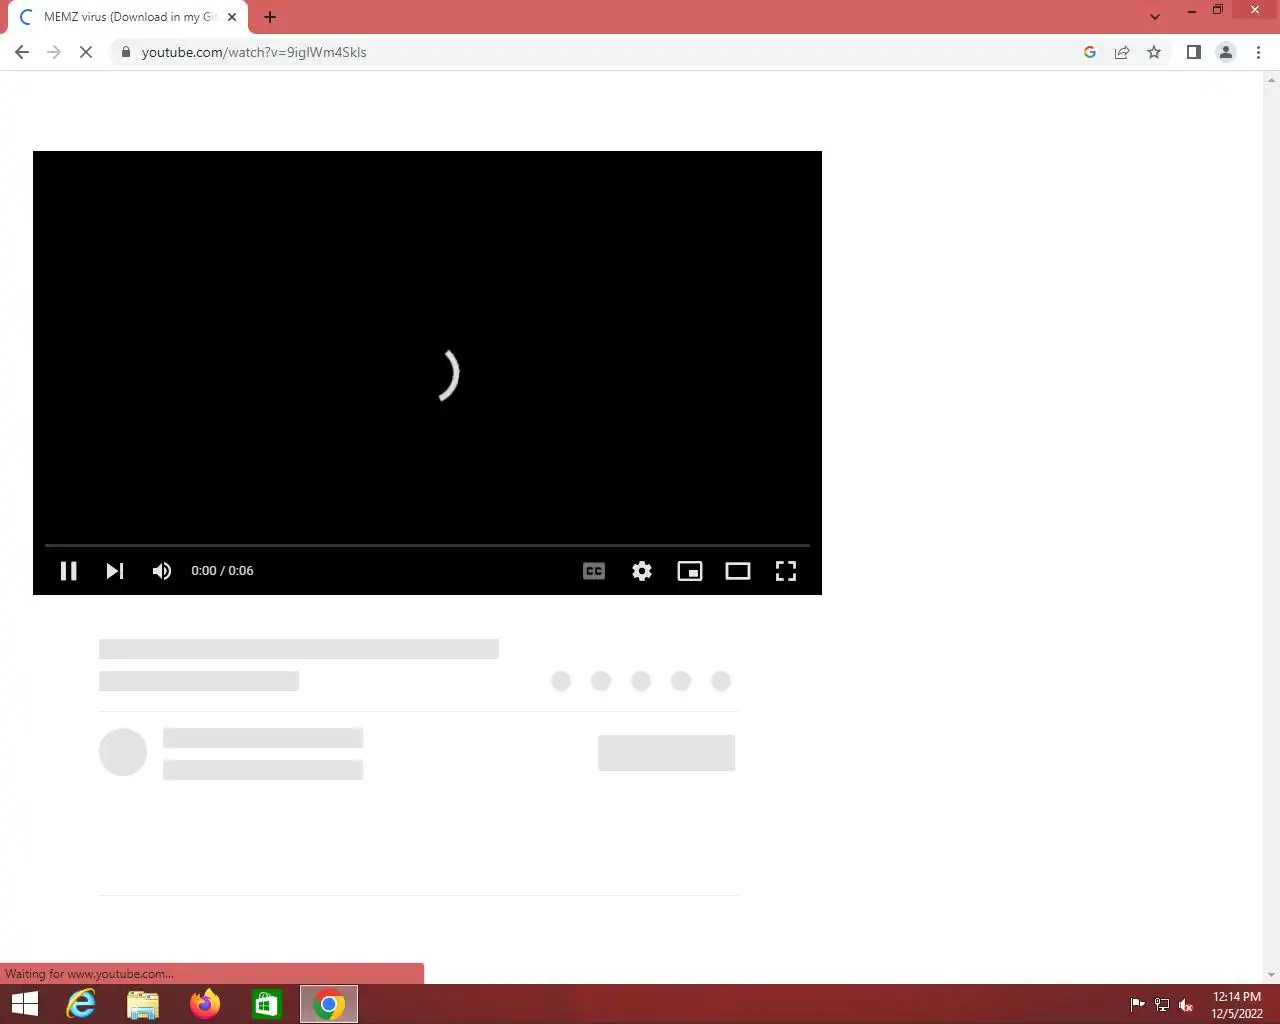Mute the video player volume
Screen dimensions: 1280x1024
[x=162, y=571]
